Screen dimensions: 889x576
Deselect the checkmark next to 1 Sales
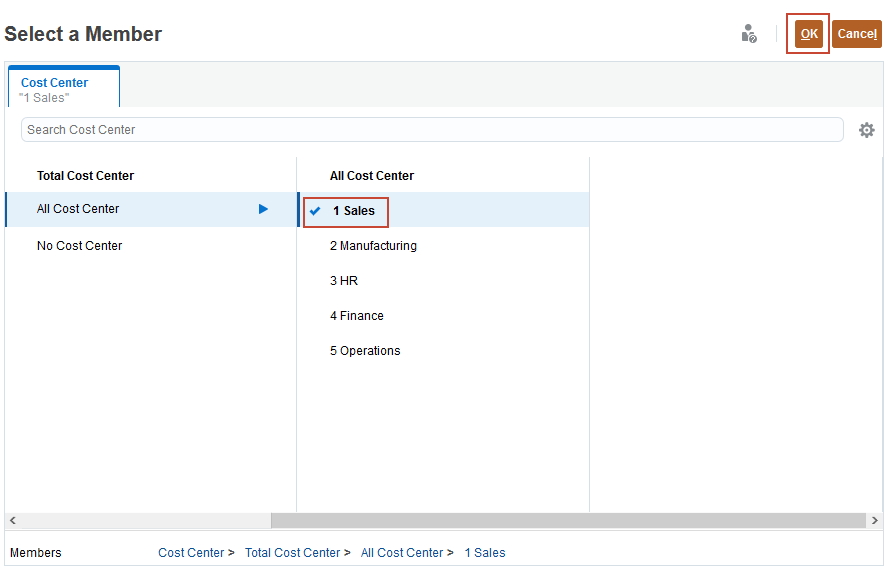pos(317,211)
